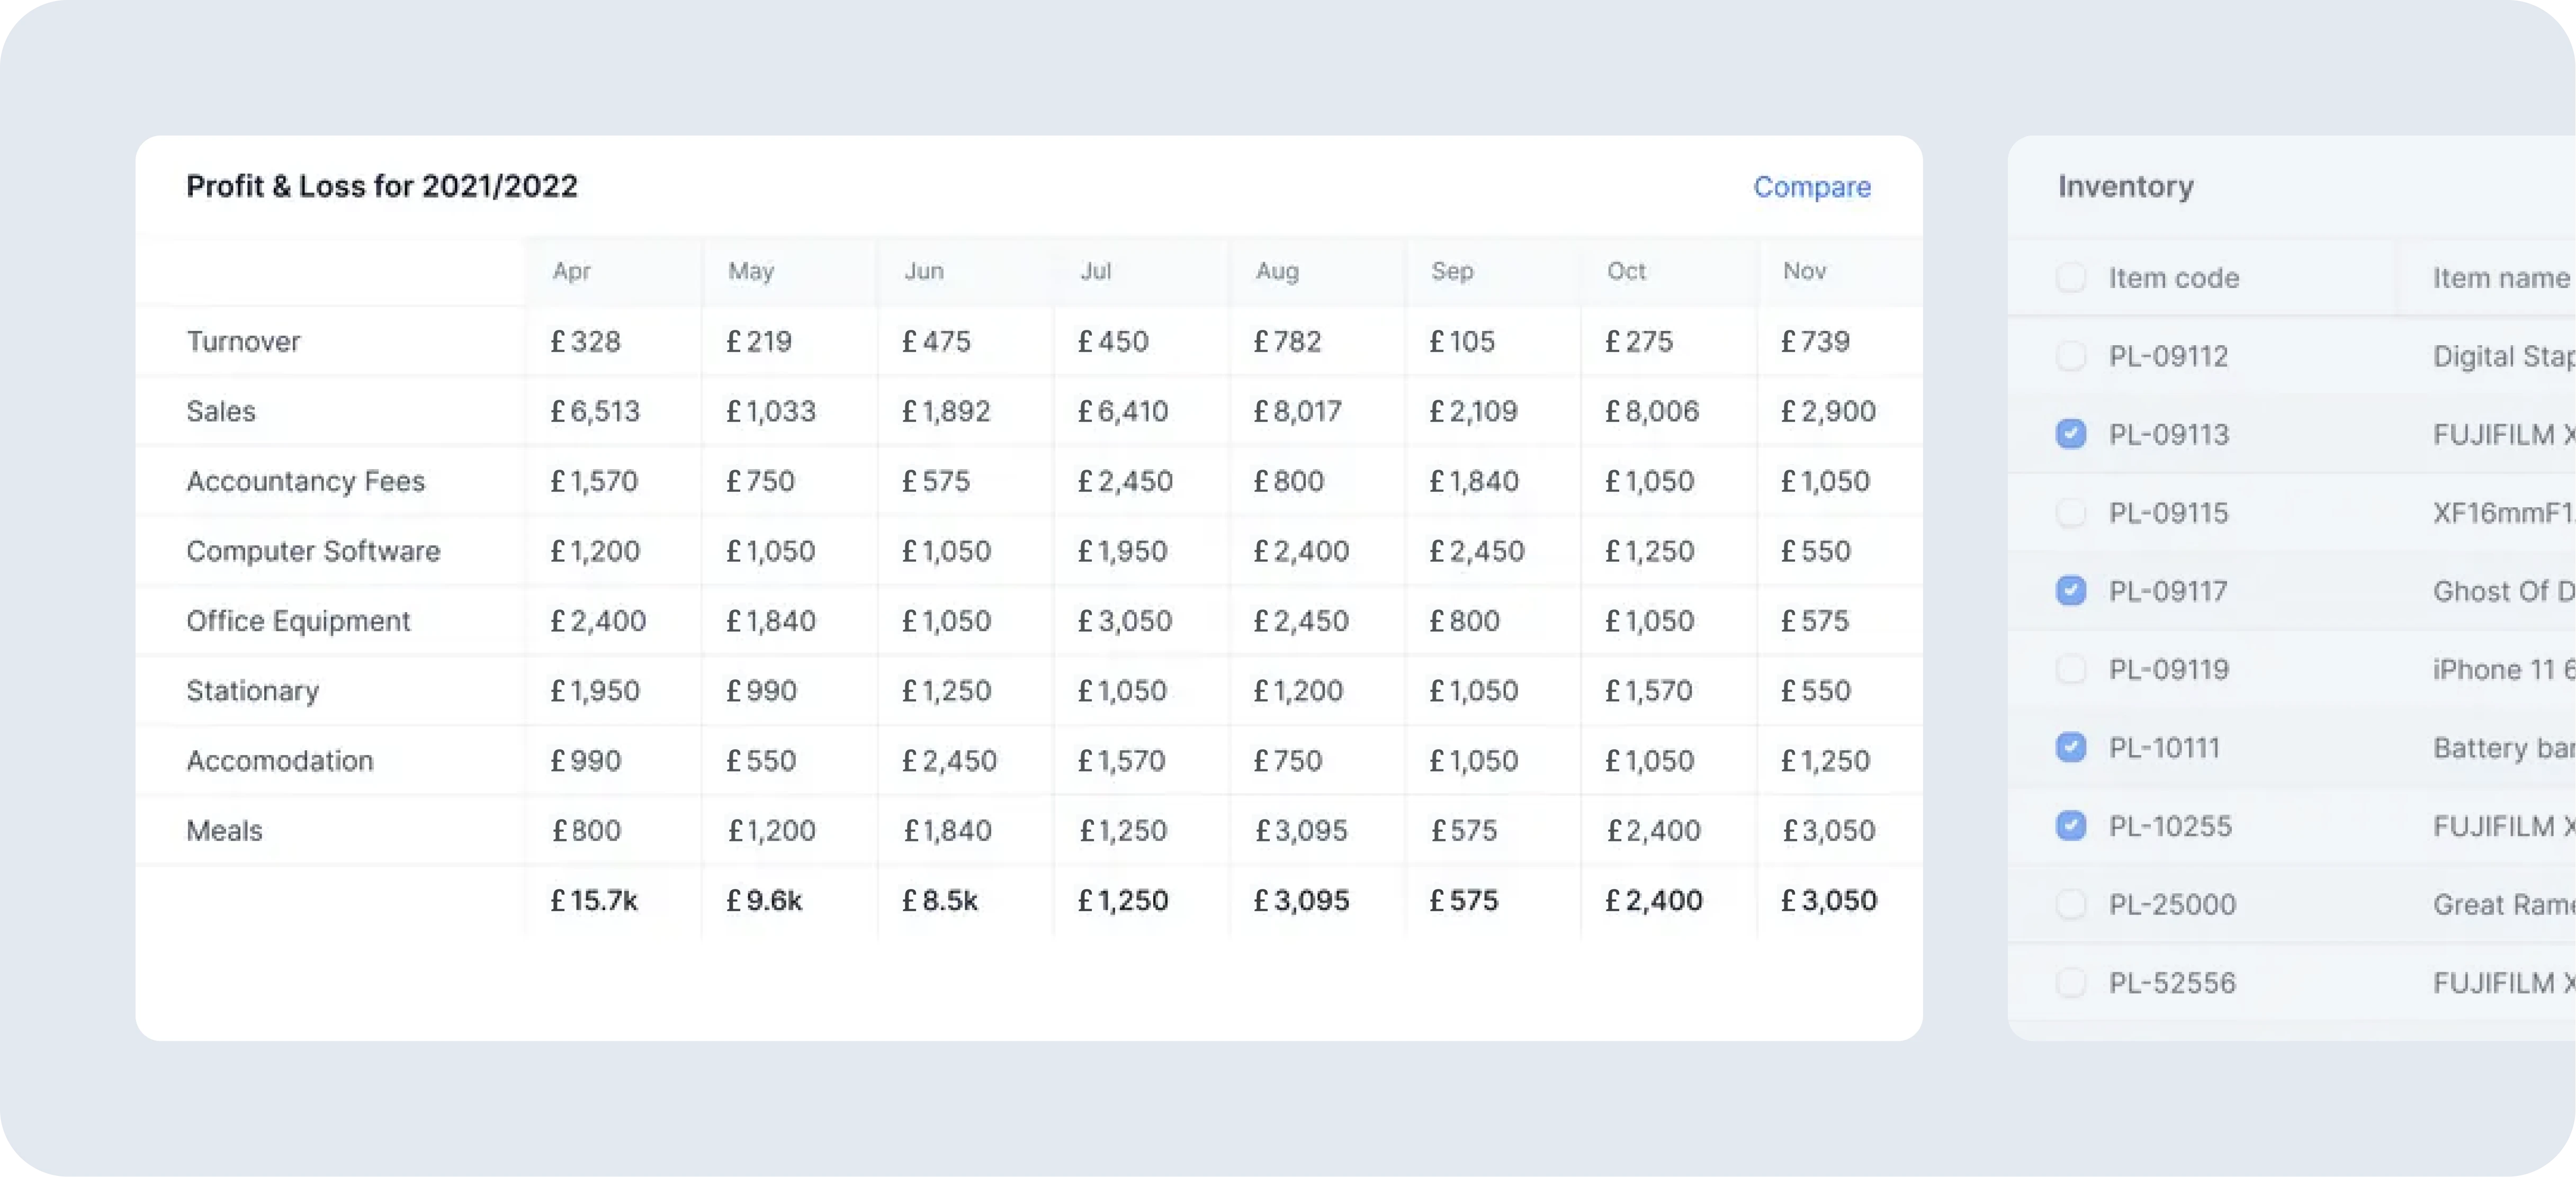
Task: Click the Inventory panel title
Action: pos(2125,186)
